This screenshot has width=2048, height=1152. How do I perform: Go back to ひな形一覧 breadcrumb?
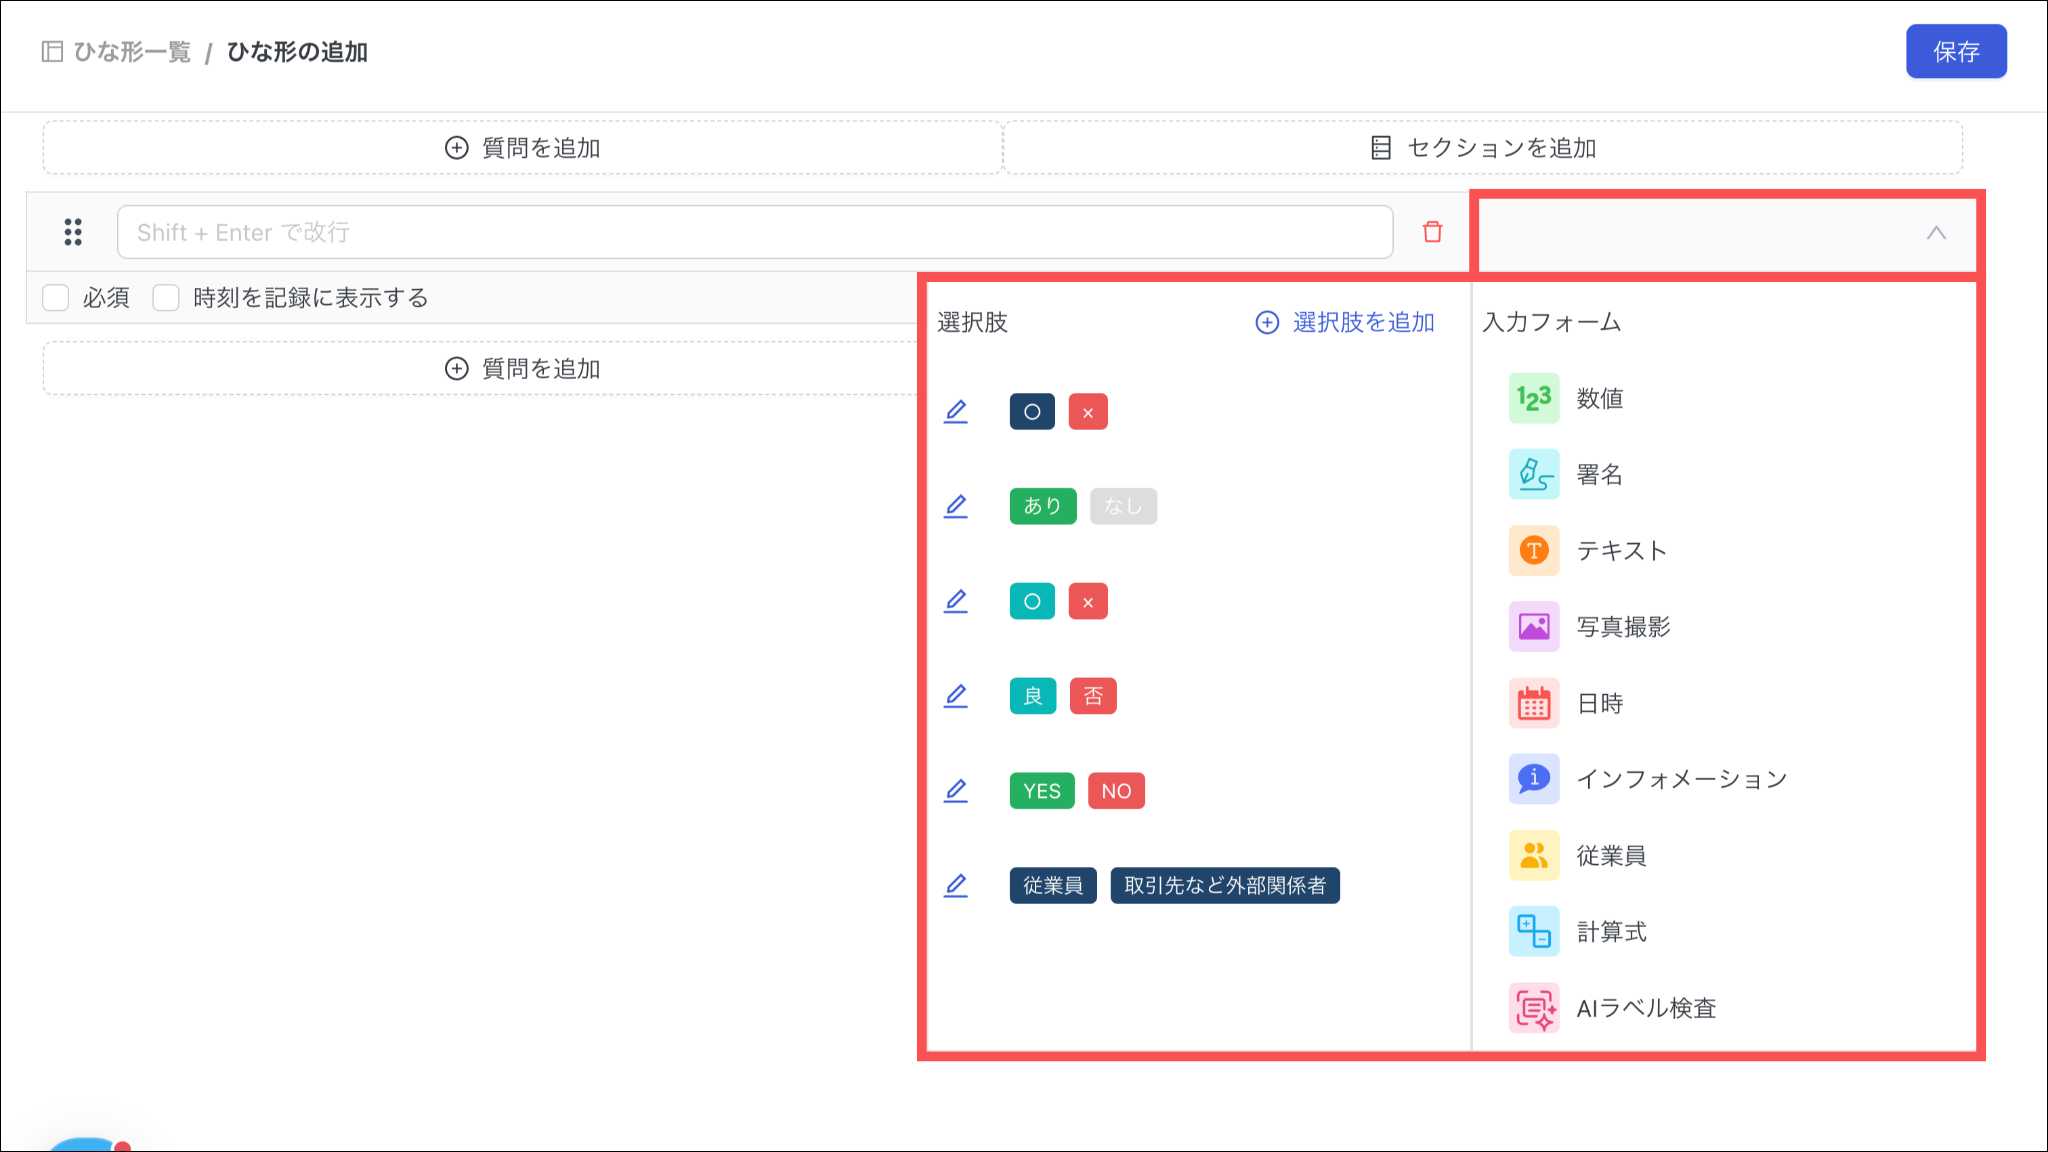(131, 52)
